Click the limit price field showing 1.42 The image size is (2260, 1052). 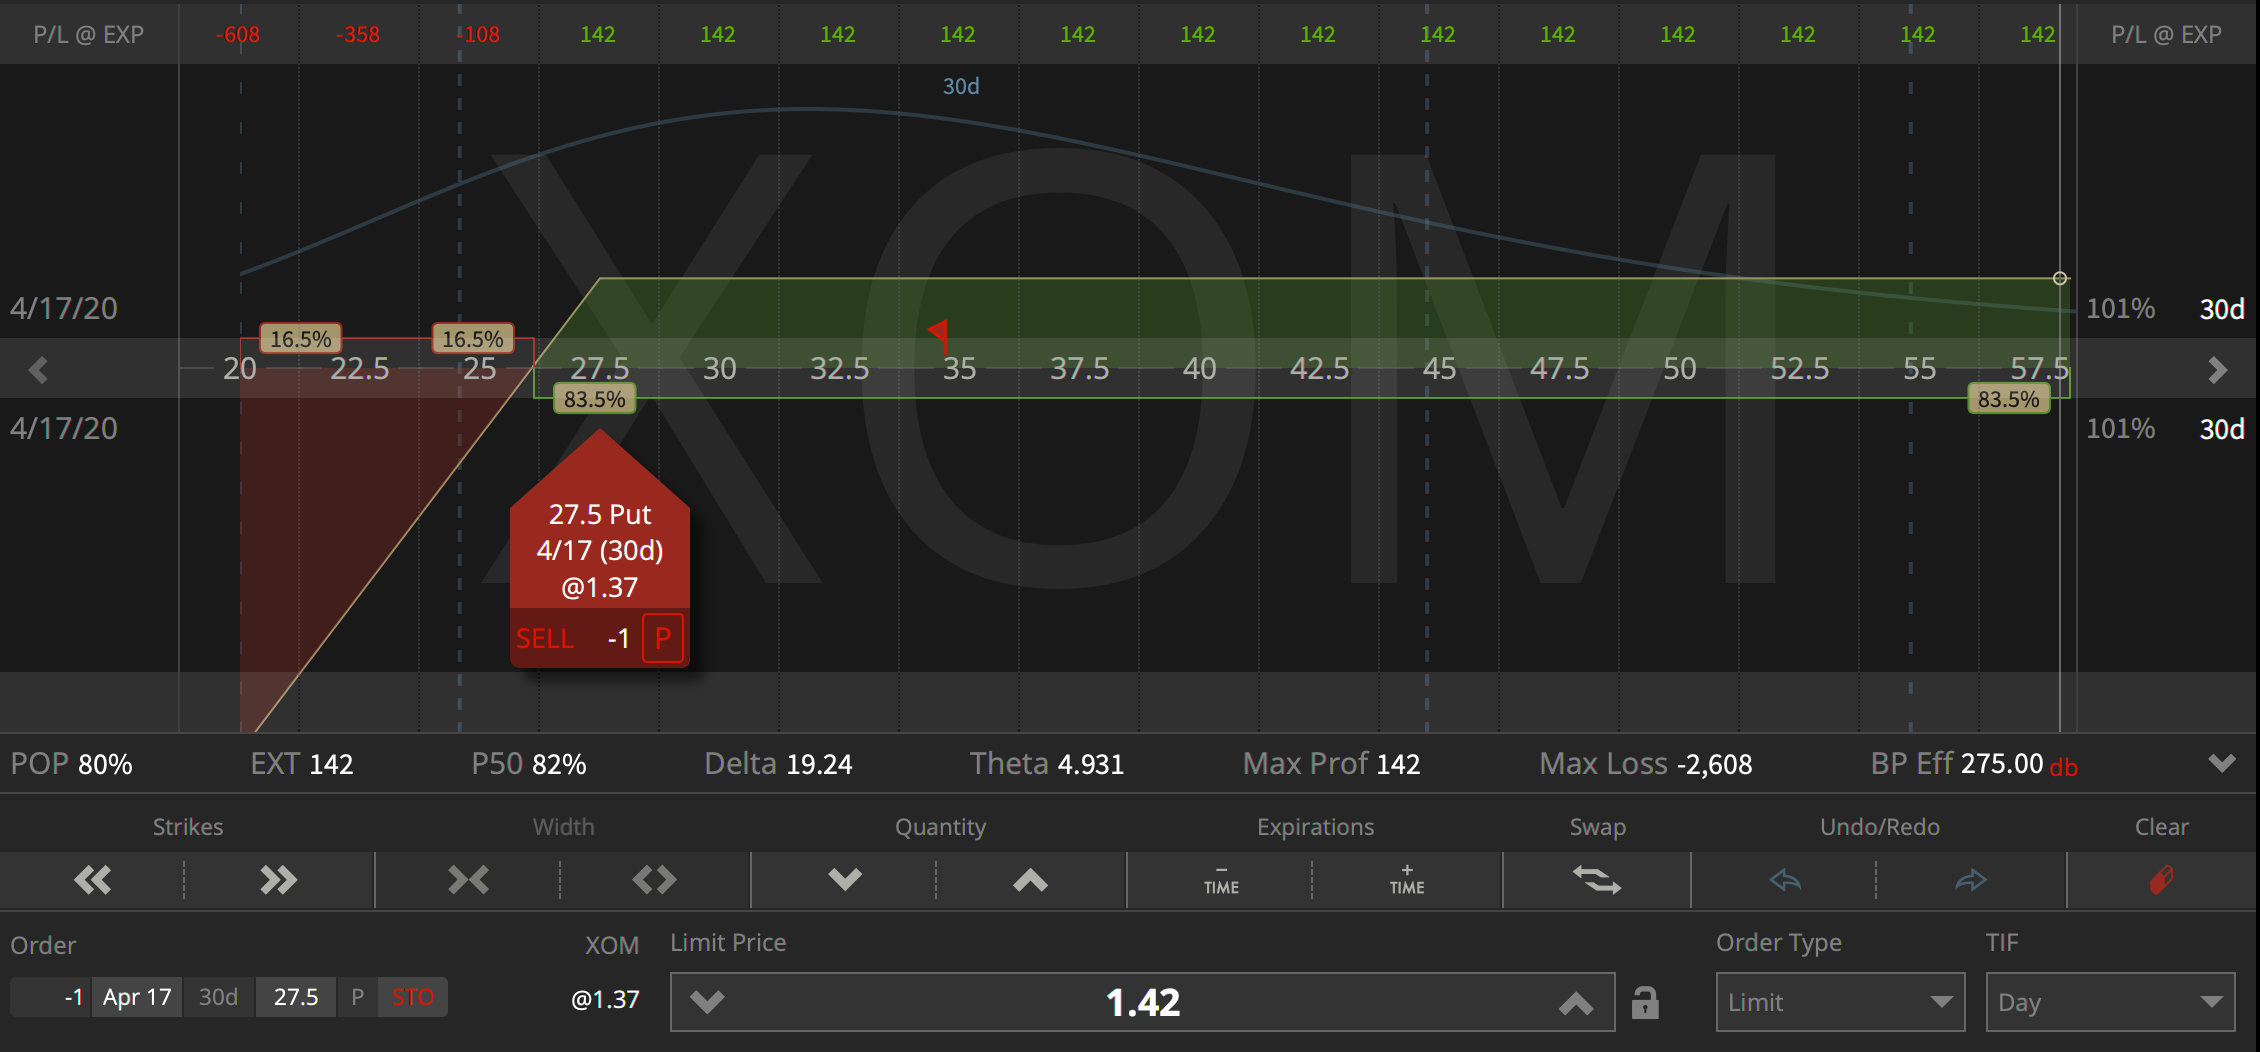[1142, 1002]
